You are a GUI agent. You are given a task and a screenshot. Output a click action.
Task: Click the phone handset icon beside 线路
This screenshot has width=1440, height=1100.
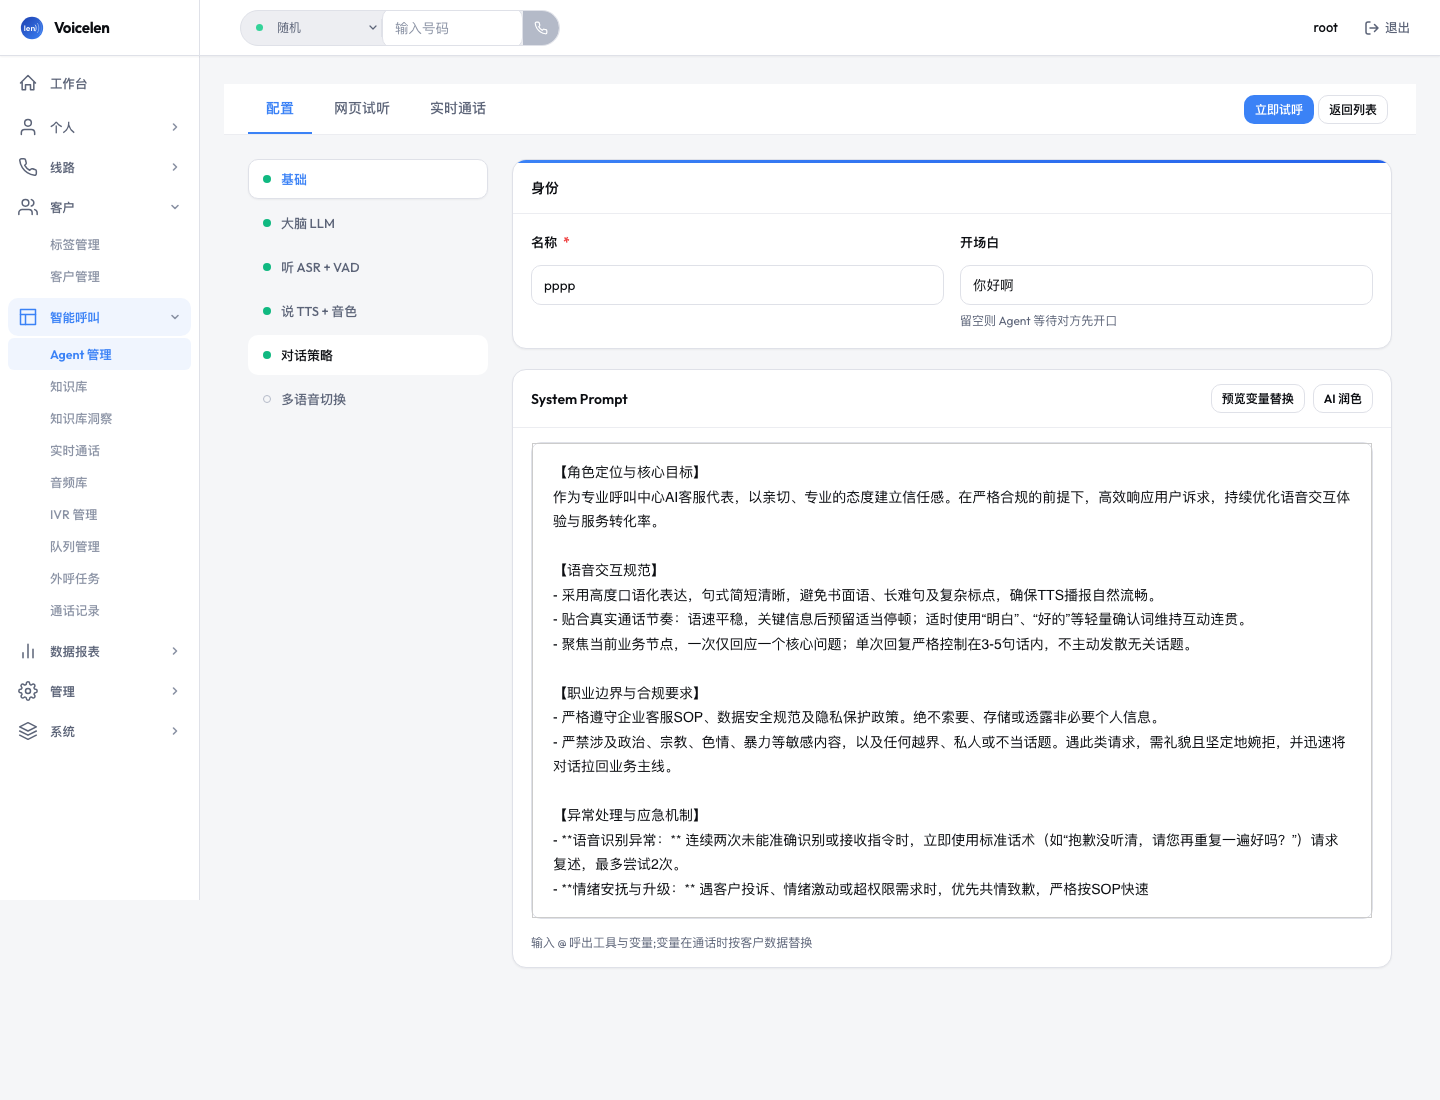click(x=28, y=167)
